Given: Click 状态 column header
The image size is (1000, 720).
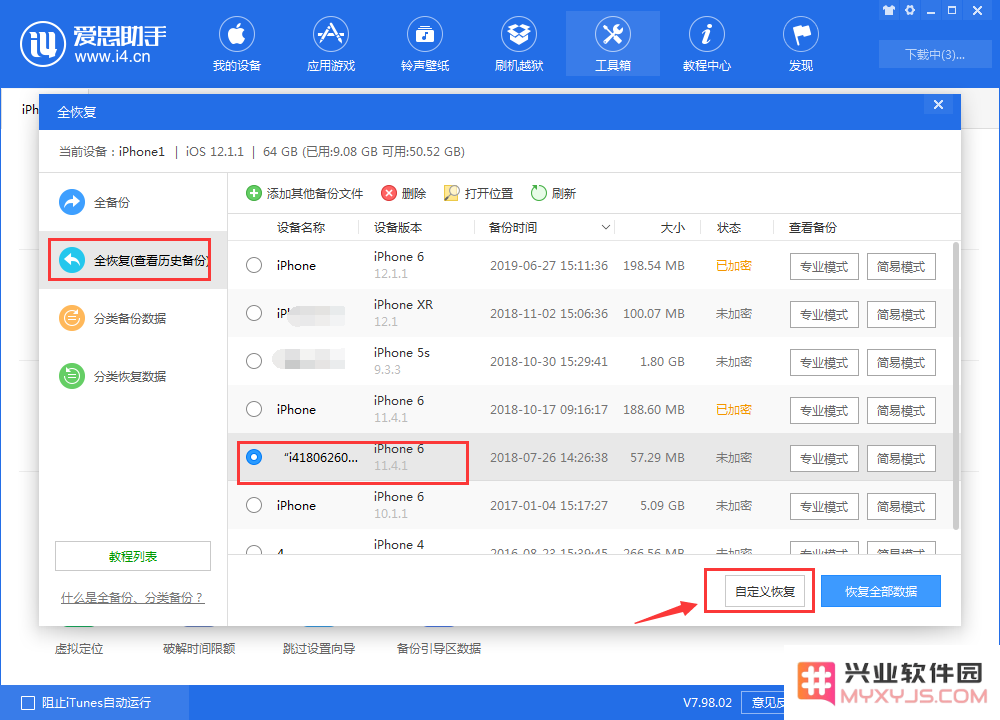Looking at the screenshot, I should (x=728, y=228).
